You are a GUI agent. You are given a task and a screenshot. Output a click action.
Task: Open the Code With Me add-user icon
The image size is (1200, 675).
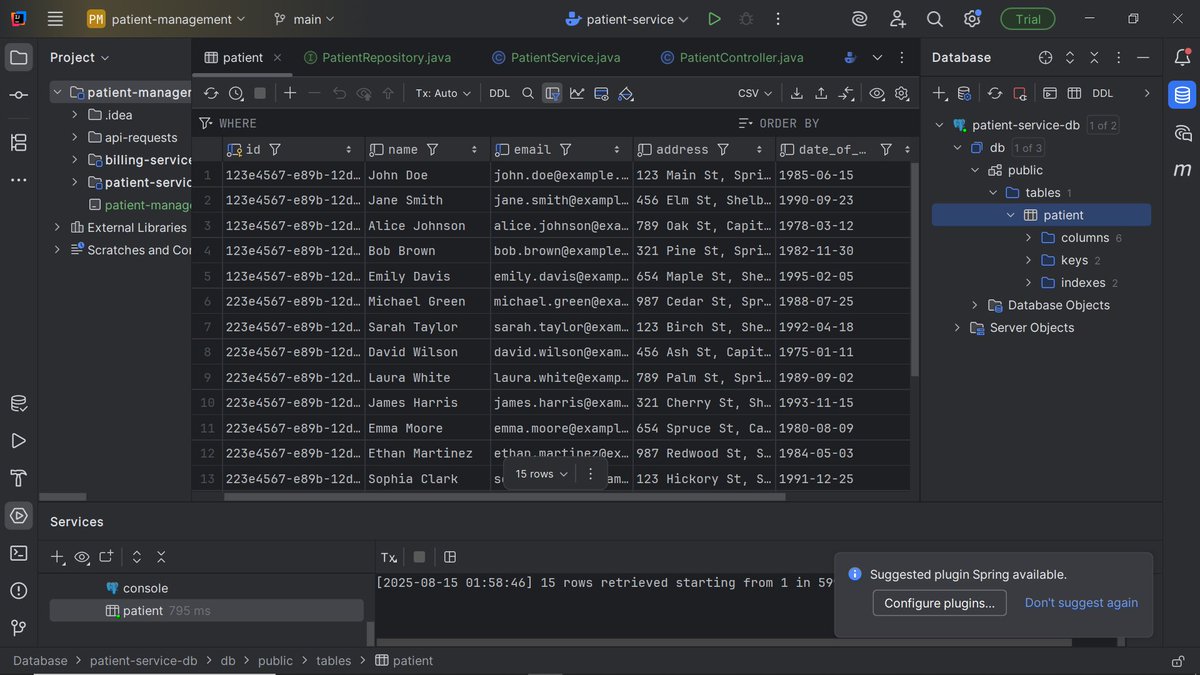897,19
